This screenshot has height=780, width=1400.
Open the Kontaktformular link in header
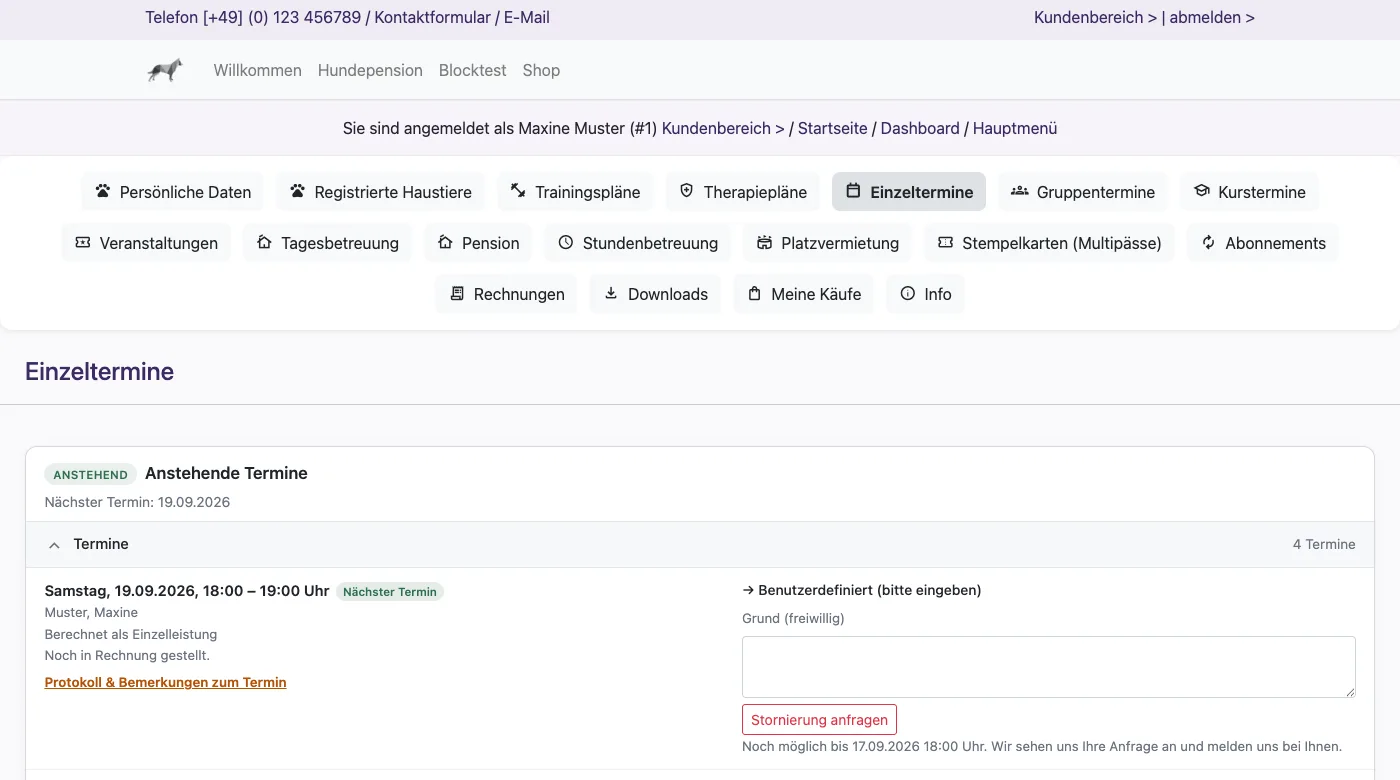432,17
